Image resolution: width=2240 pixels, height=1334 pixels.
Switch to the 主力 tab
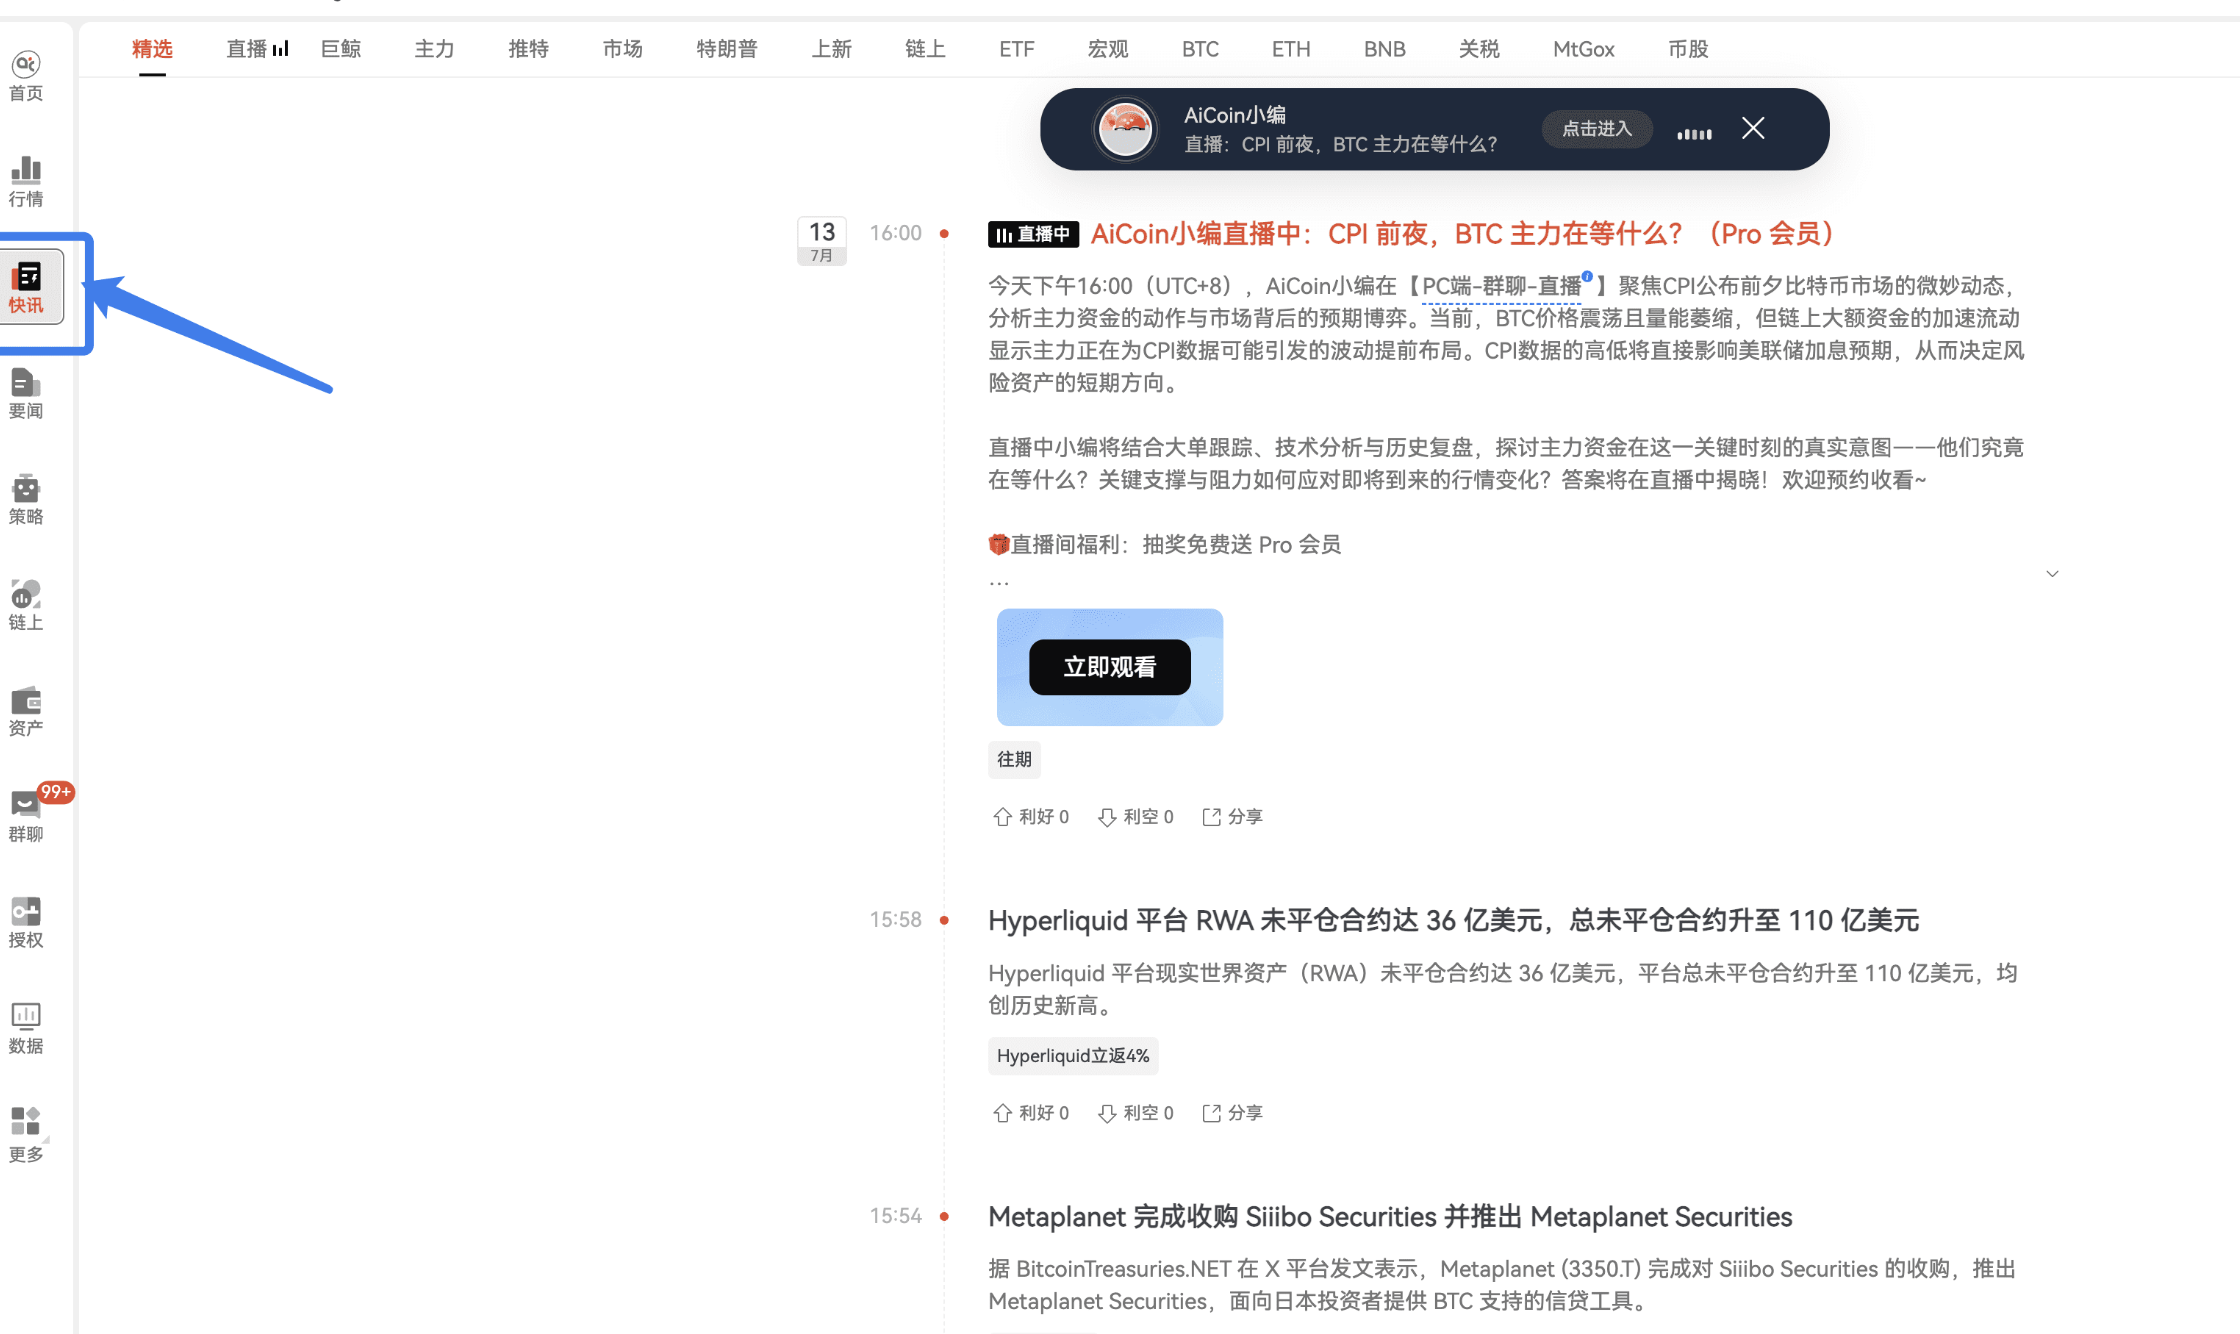tap(434, 49)
